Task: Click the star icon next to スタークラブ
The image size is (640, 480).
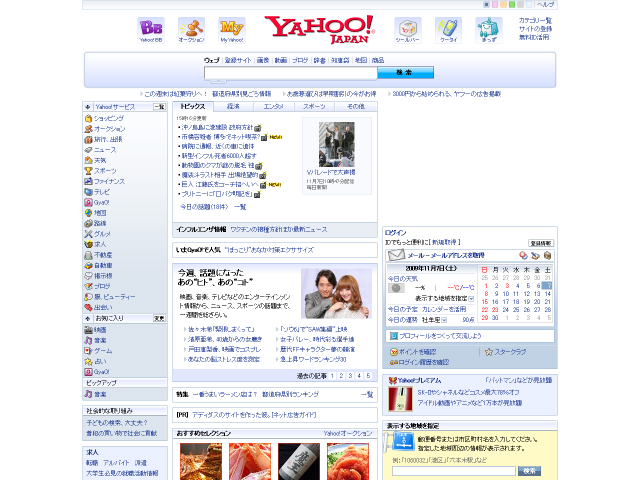Action: pyautogui.click(x=489, y=352)
